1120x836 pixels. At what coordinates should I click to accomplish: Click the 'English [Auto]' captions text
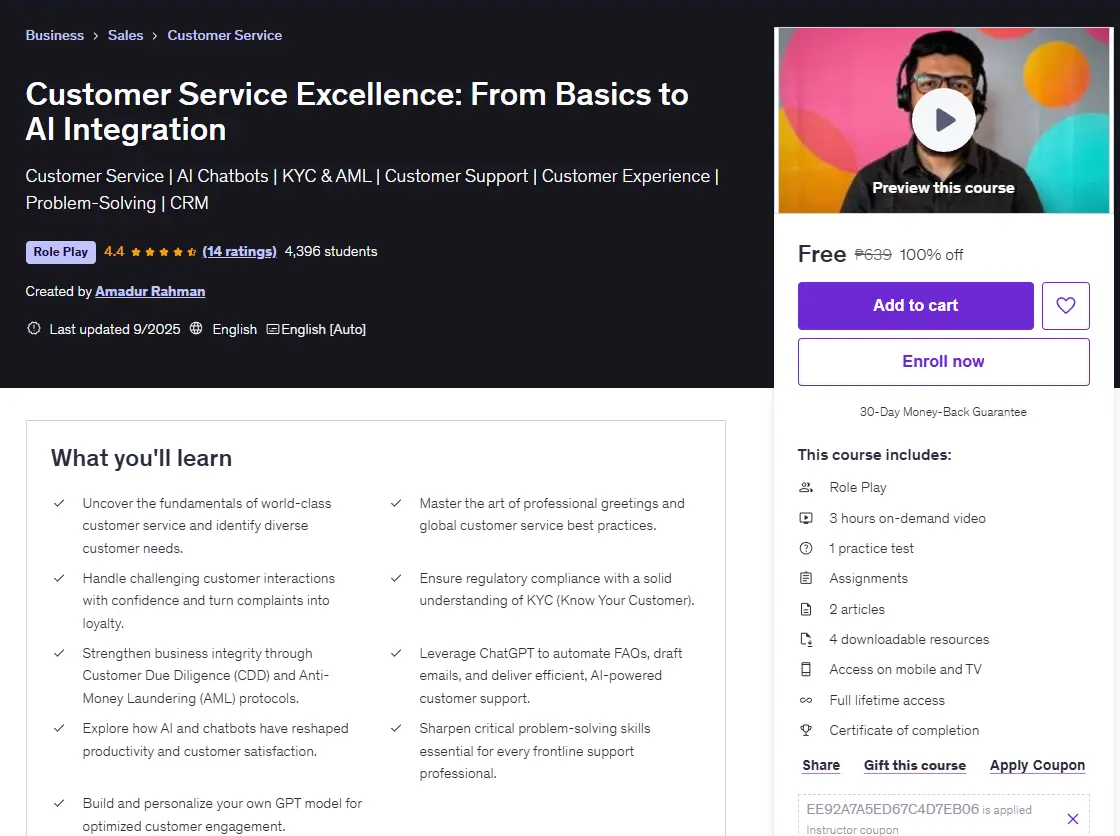coord(324,329)
